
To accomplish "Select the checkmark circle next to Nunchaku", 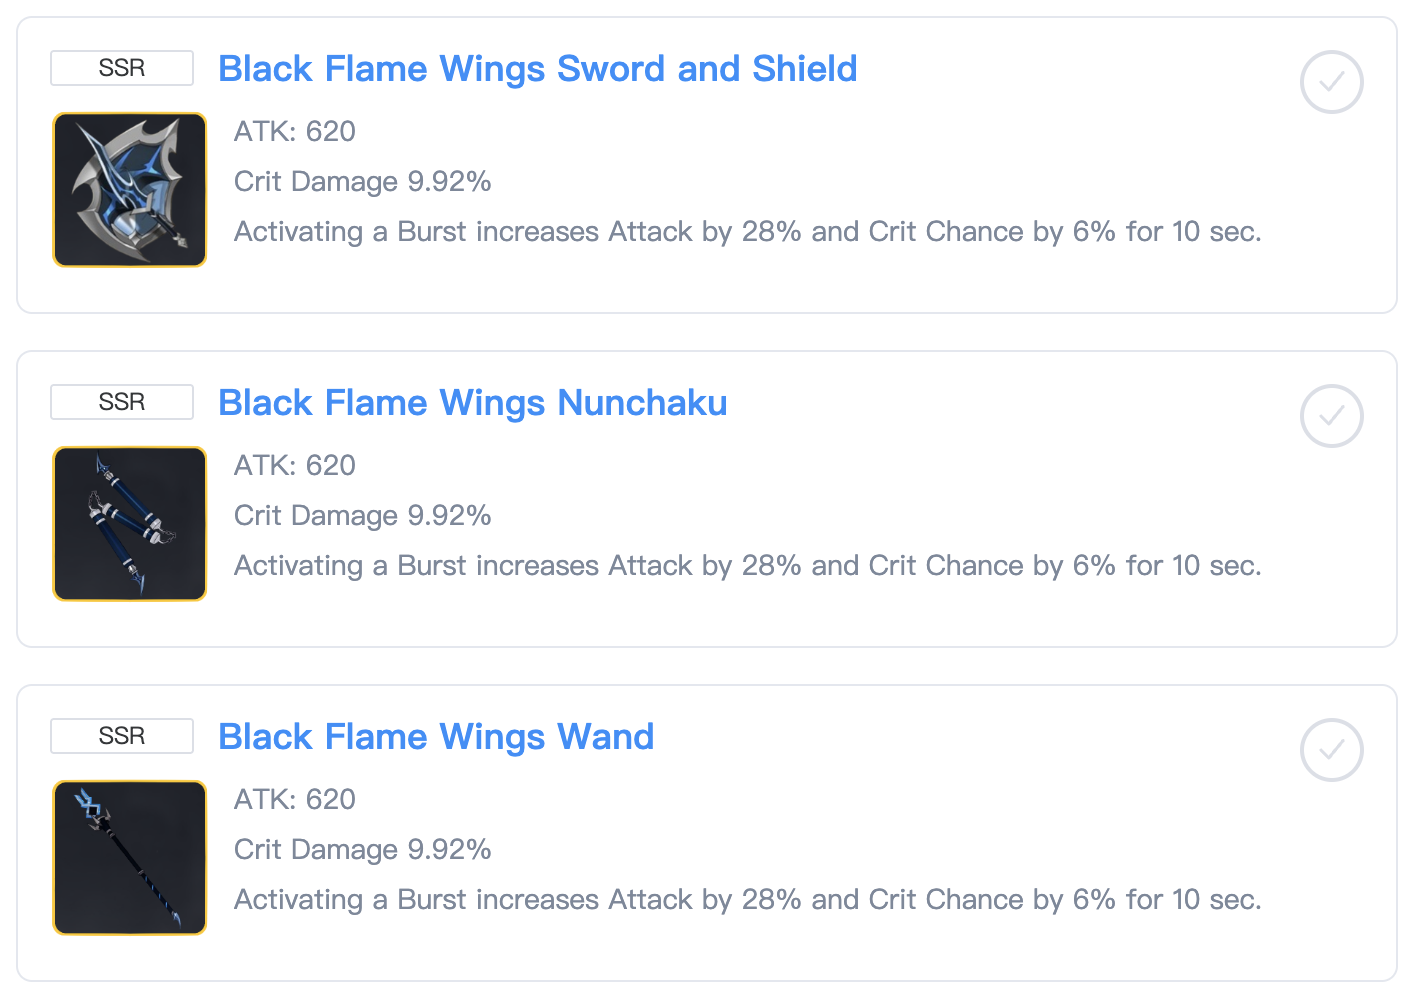I will point(1331,416).
